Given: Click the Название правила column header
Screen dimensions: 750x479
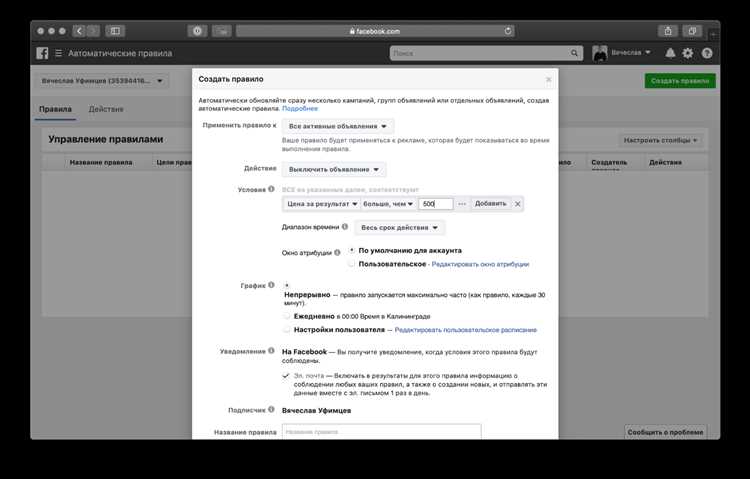Looking at the screenshot, I should [101, 162].
